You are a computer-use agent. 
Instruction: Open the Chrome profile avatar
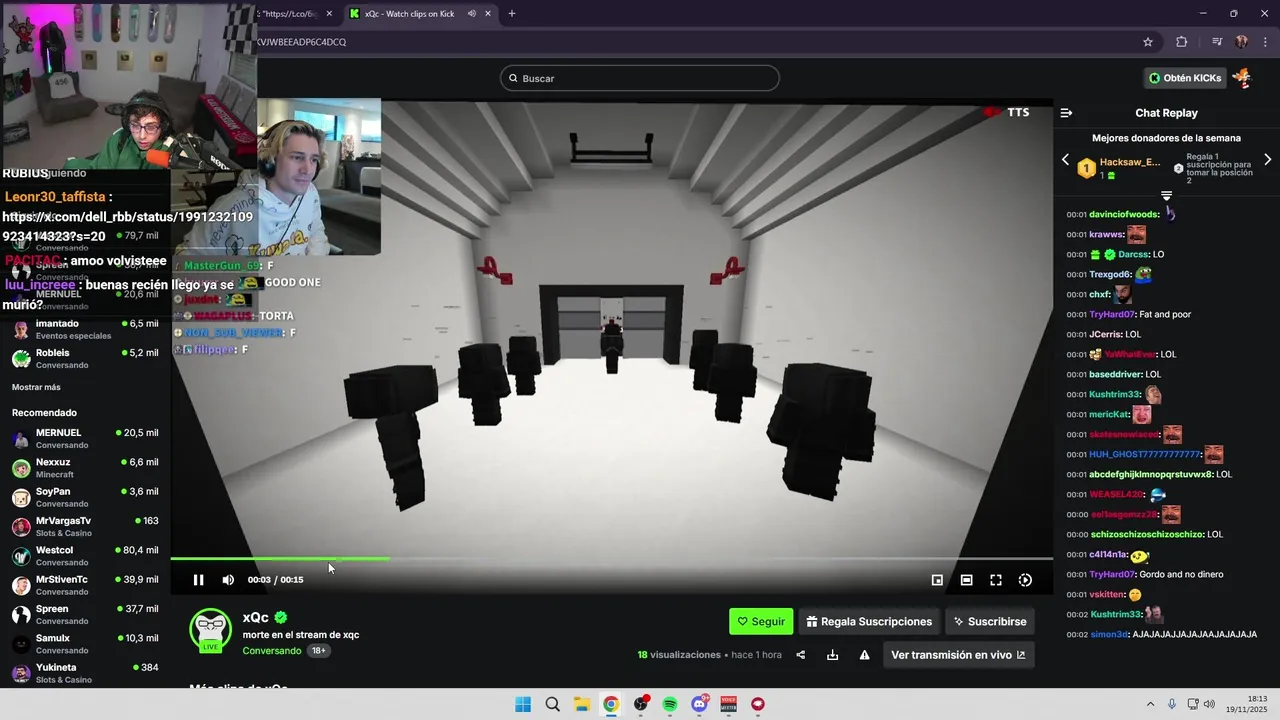(1241, 42)
